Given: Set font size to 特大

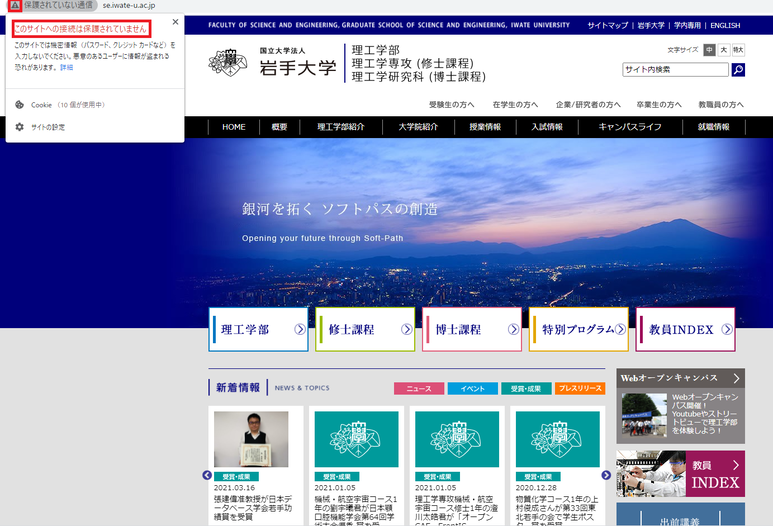Looking at the screenshot, I should click(x=738, y=50).
